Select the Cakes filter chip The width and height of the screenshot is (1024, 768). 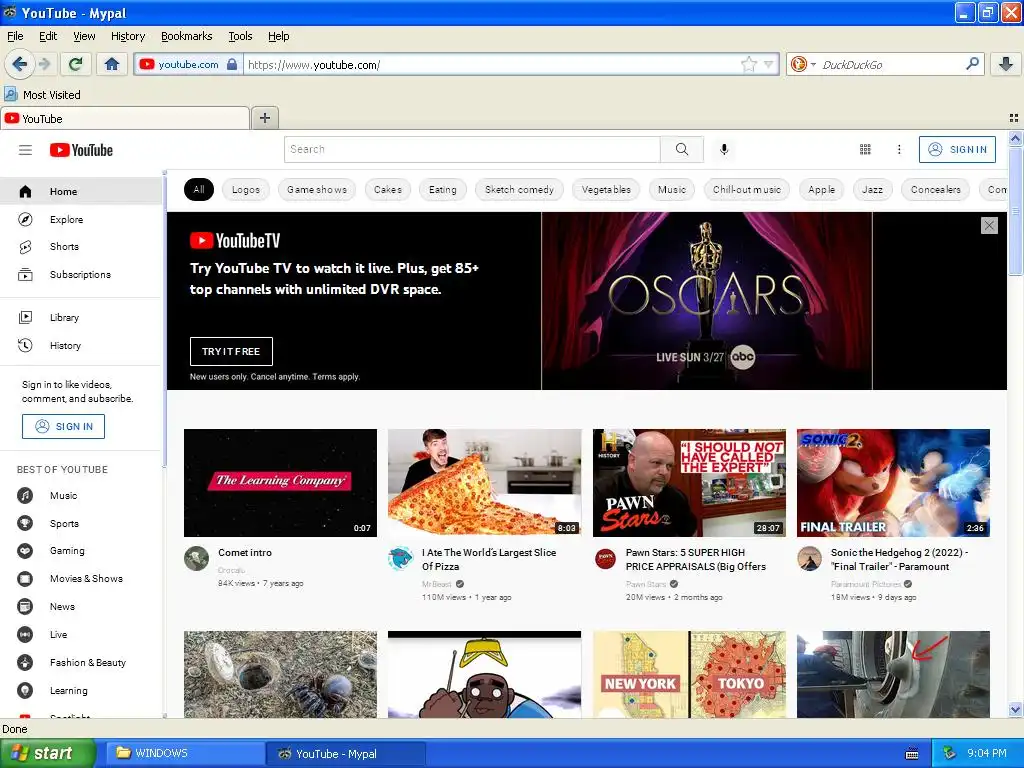388,189
